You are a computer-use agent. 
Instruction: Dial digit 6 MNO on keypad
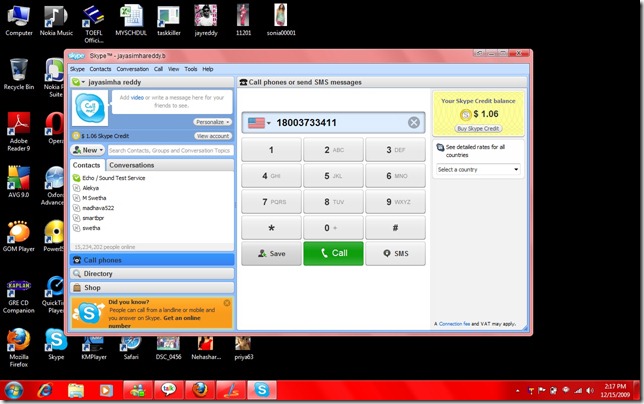point(395,176)
